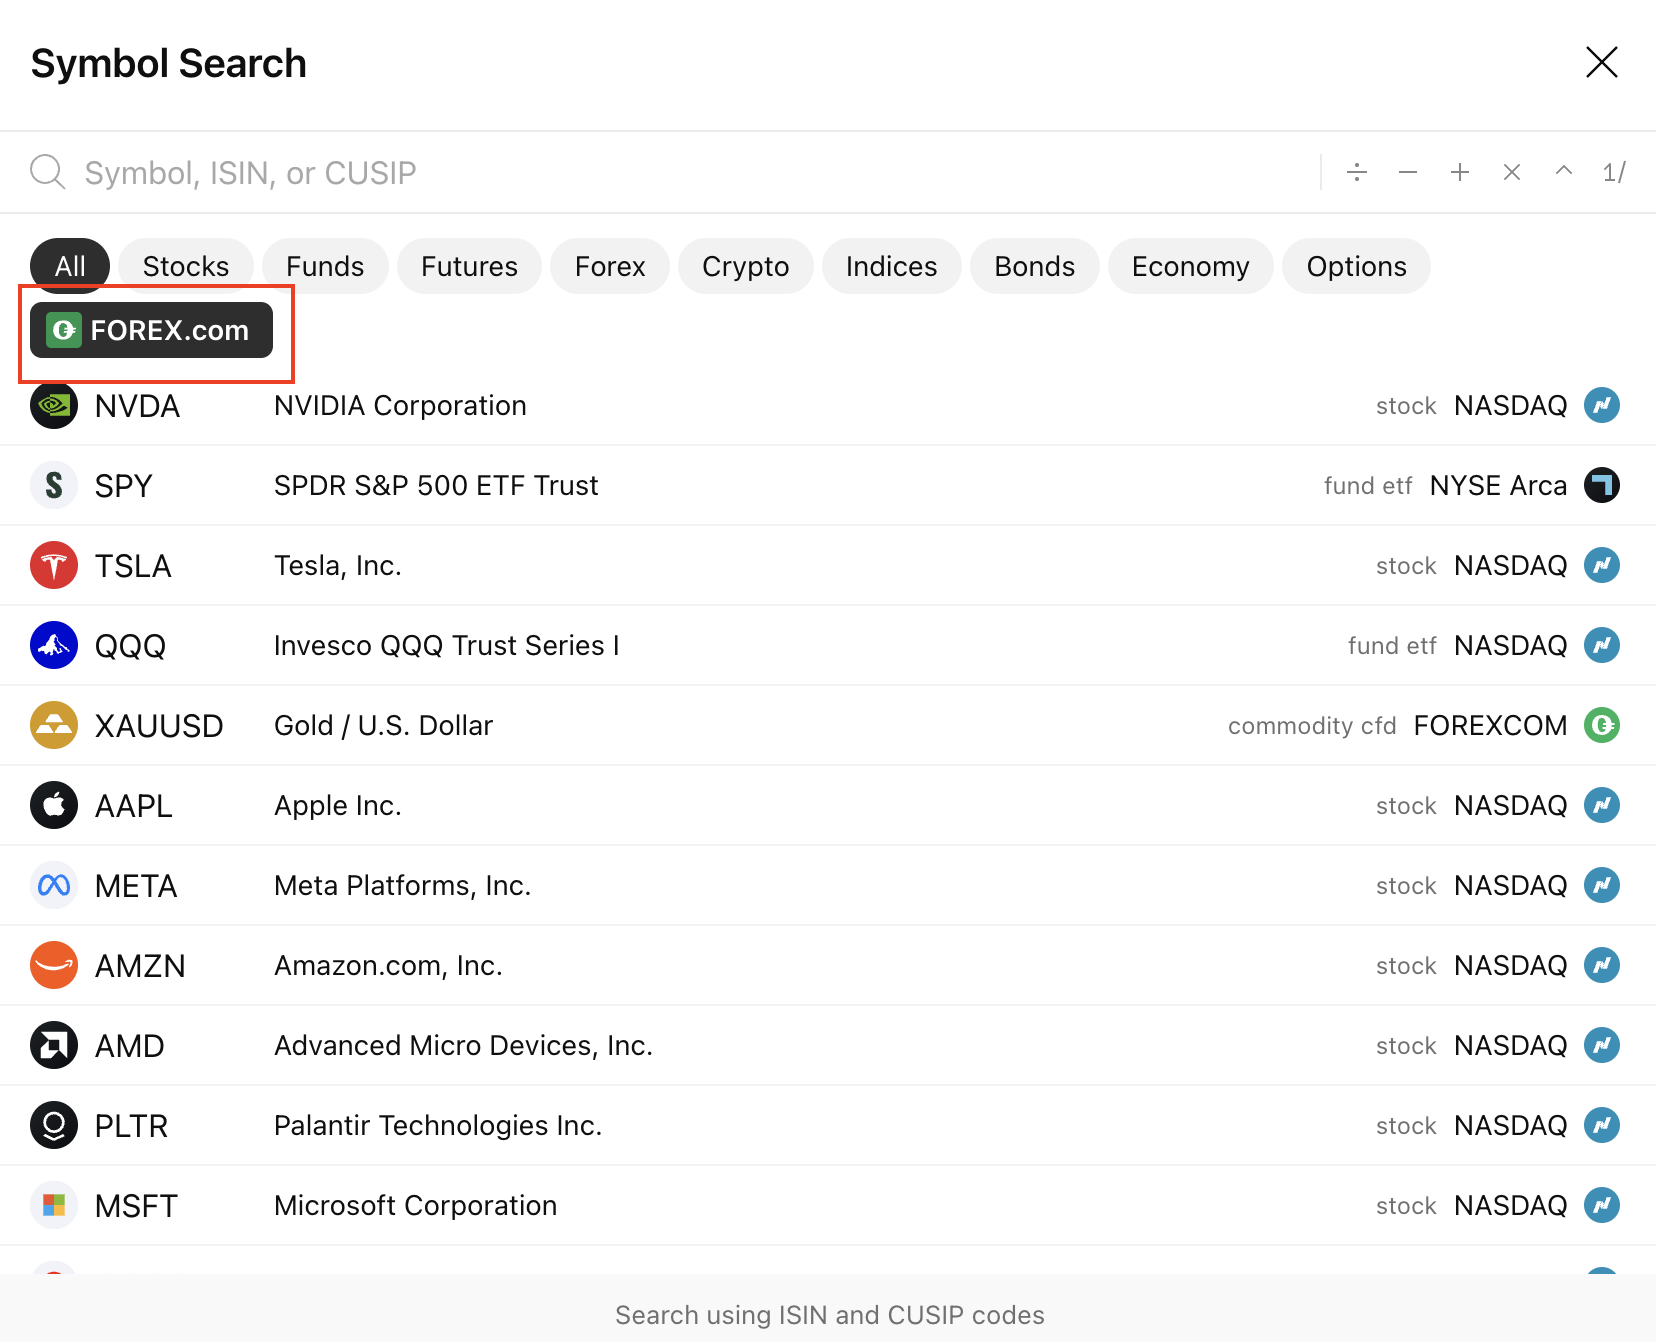Choose Tesla, Inc. from results

338,565
